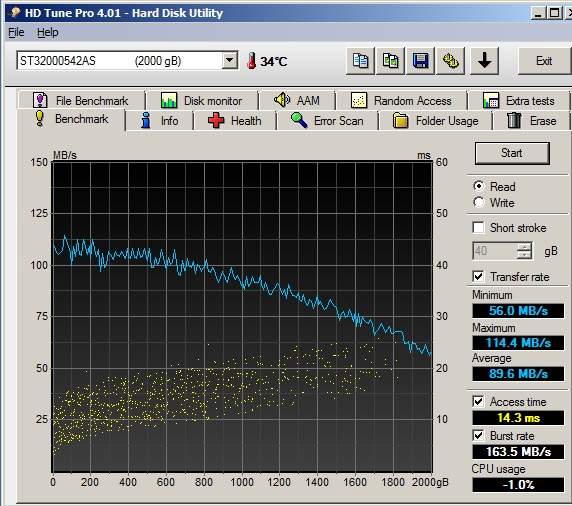Toggle the Burst rate checkbox
This screenshot has height=506, width=572.
click(x=478, y=436)
